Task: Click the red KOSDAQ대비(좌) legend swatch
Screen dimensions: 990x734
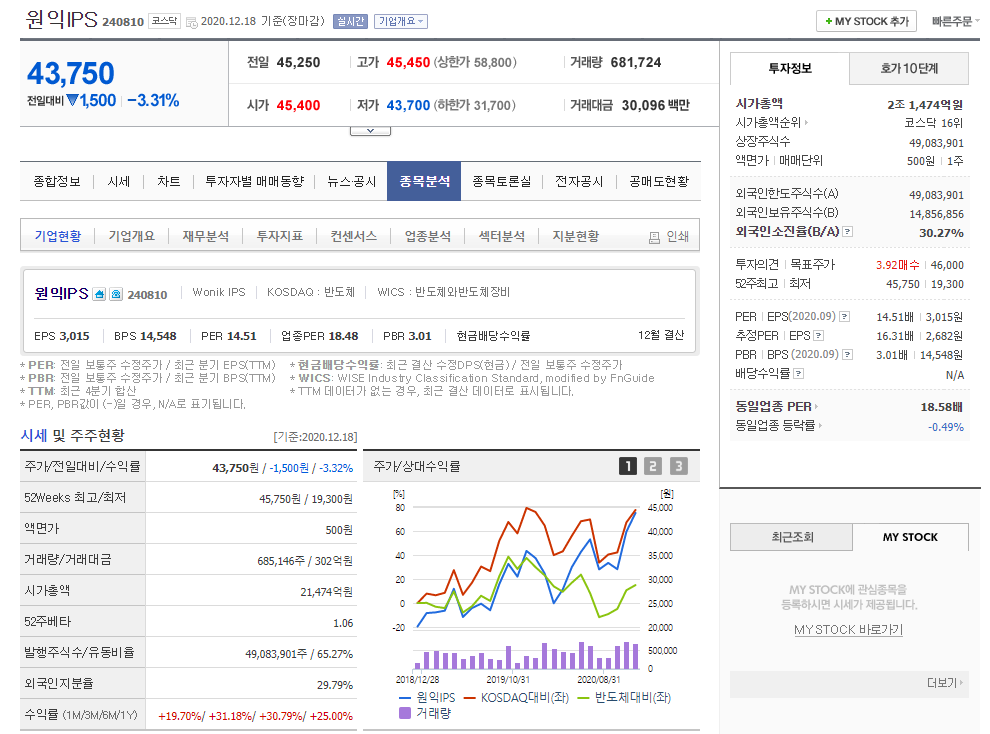Action: point(469,698)
